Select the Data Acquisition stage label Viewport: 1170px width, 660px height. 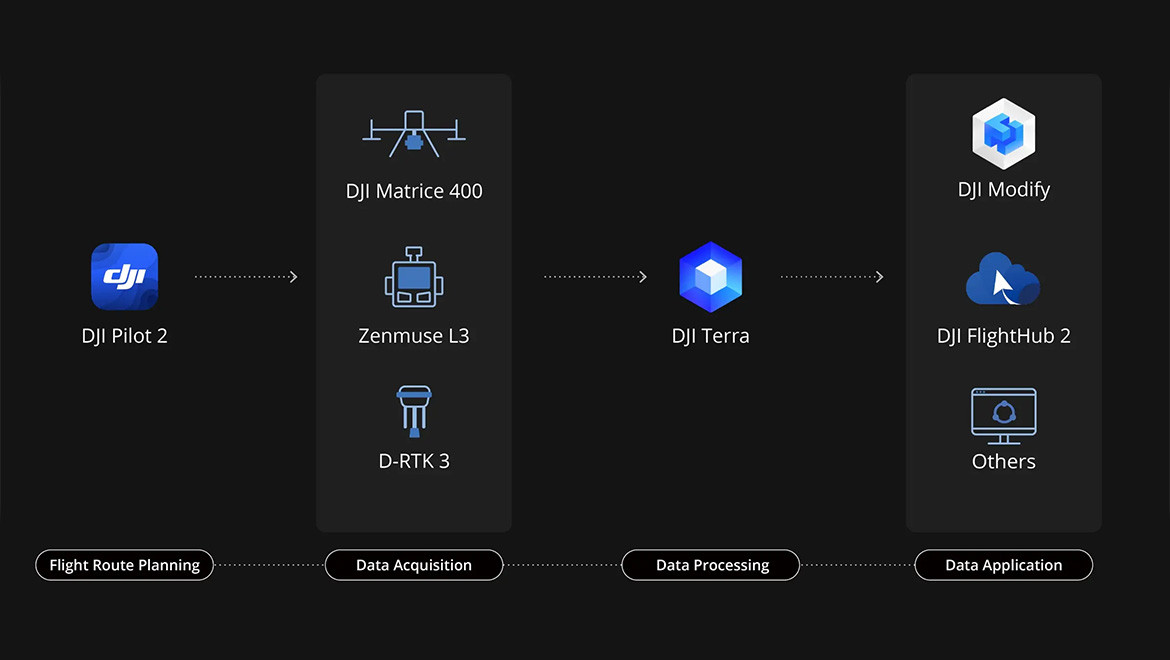[x=414, y=565]
